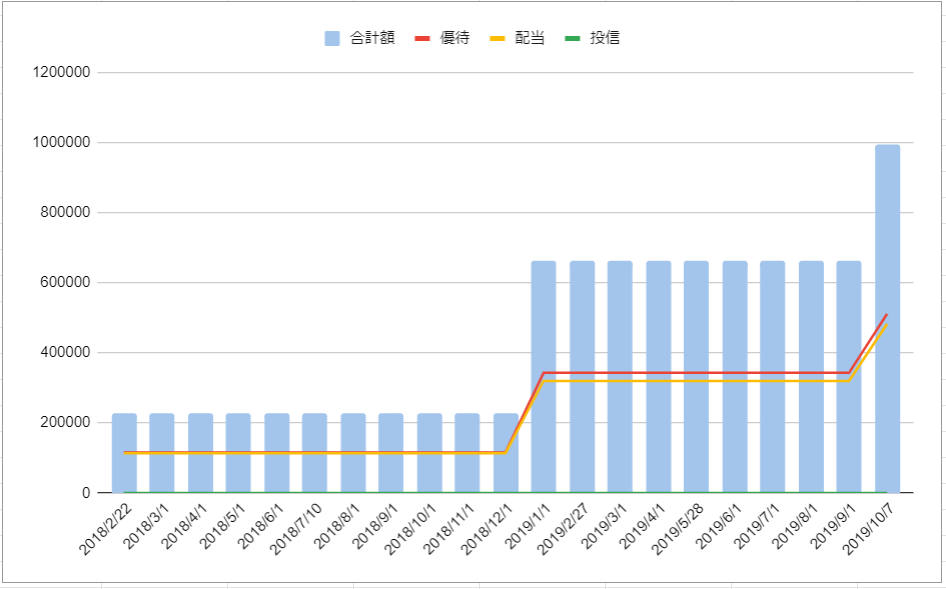Click the 600000 axis label
Viewport: 946px width, 589px height.
pos(65,282)
